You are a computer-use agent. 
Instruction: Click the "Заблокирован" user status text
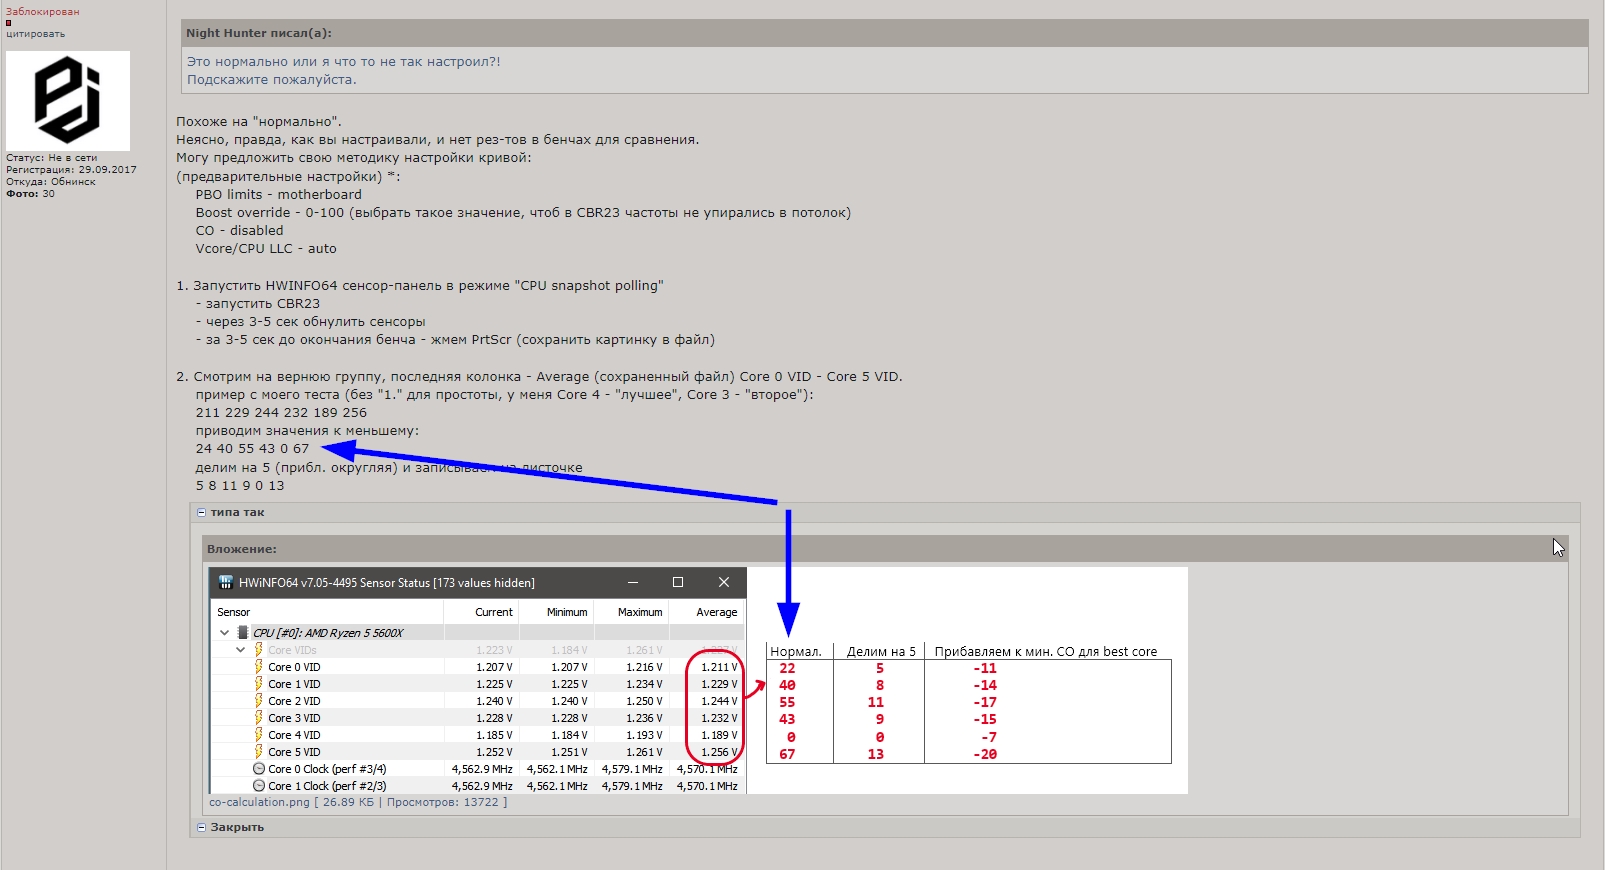click(43, 12)
